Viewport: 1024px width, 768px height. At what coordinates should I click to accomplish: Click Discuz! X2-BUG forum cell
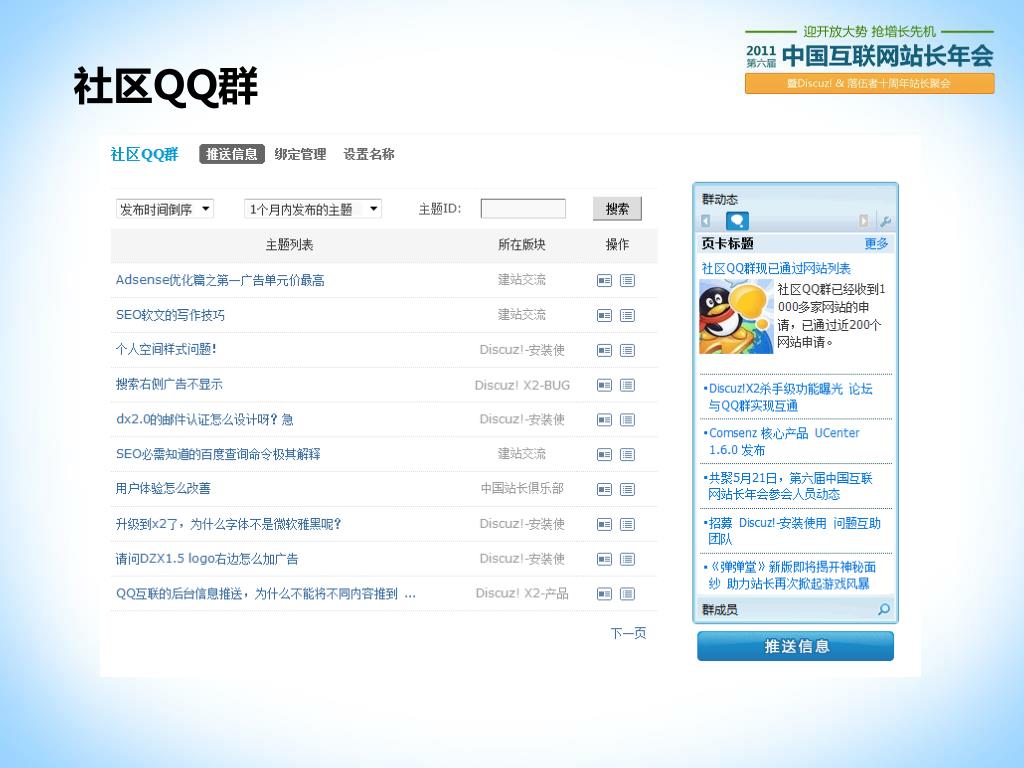pos(522,385)
